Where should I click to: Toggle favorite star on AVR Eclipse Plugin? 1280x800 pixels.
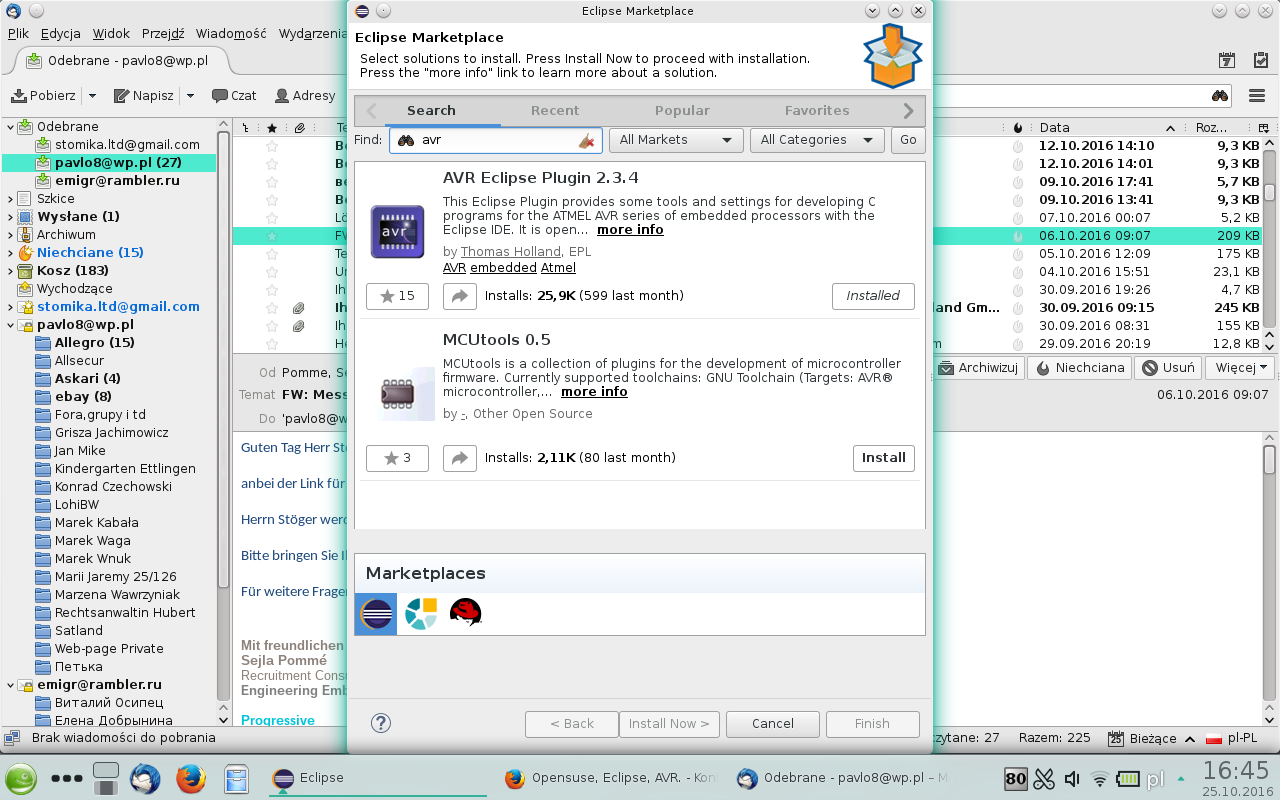pyautogui.click(x=397, y=296)
